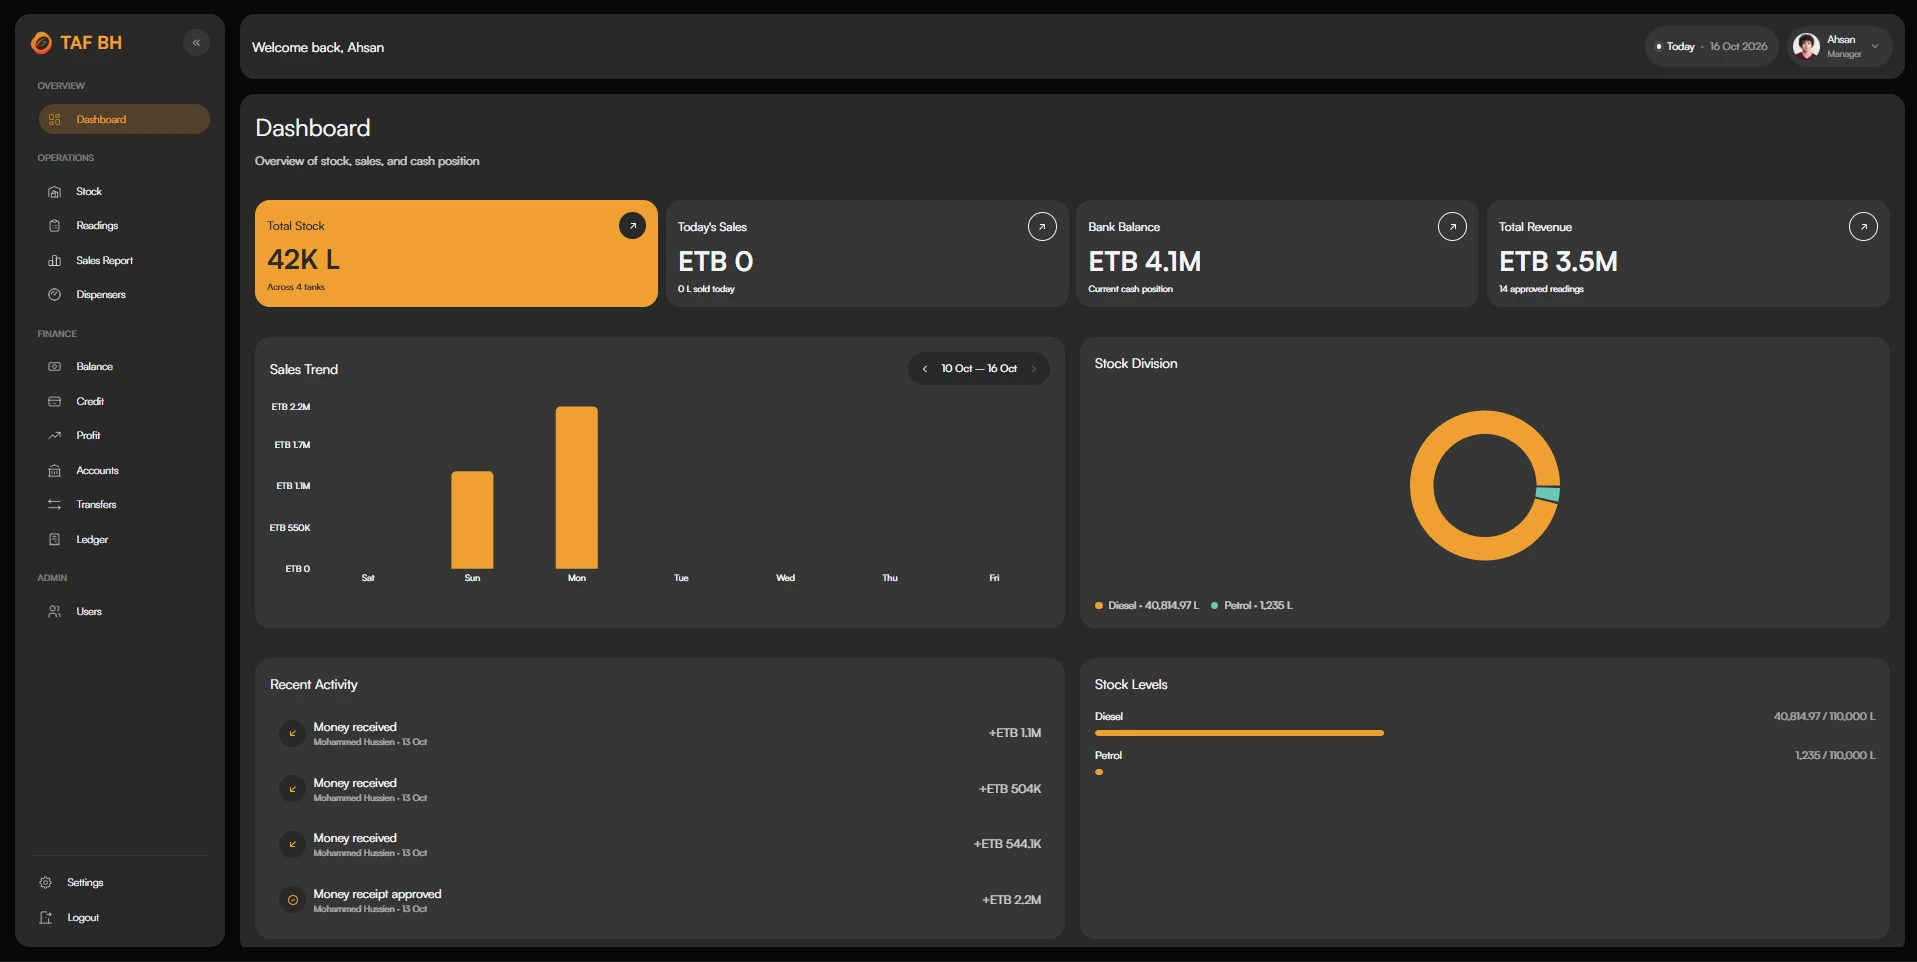
Task: Click the approved check icon for +ETB 2.2M
Action: [293, 900]
